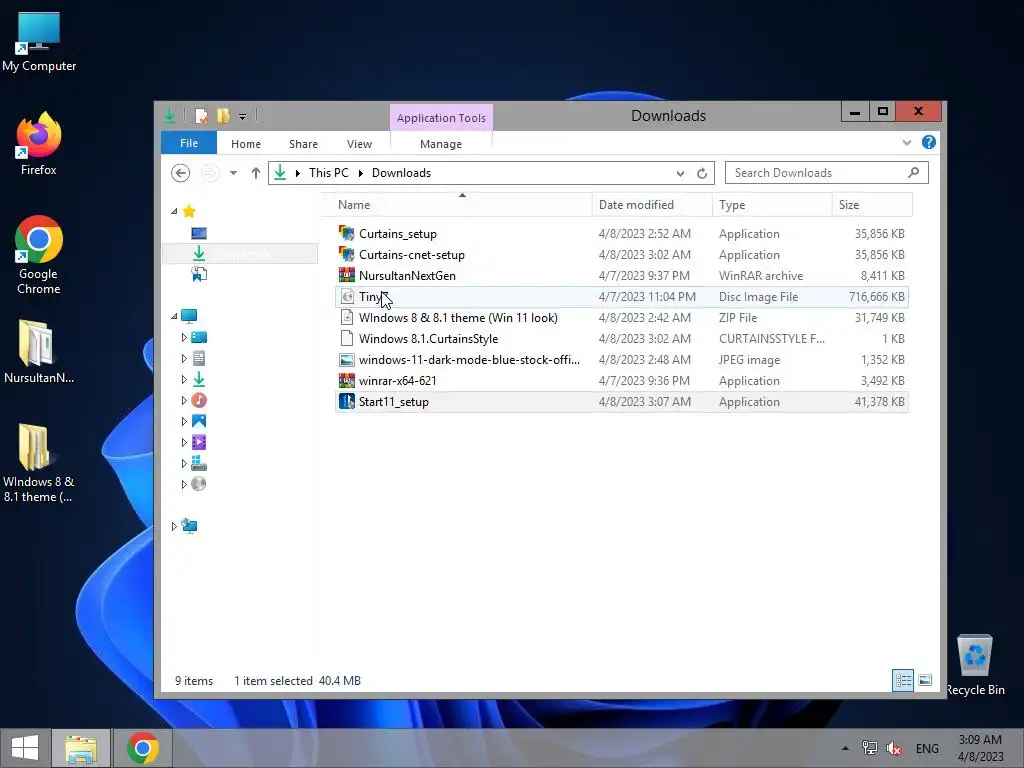This screenshot has height=768, width=1024.
Task: Click the Properties icon in the quick access toolbar
Action: 201,116
